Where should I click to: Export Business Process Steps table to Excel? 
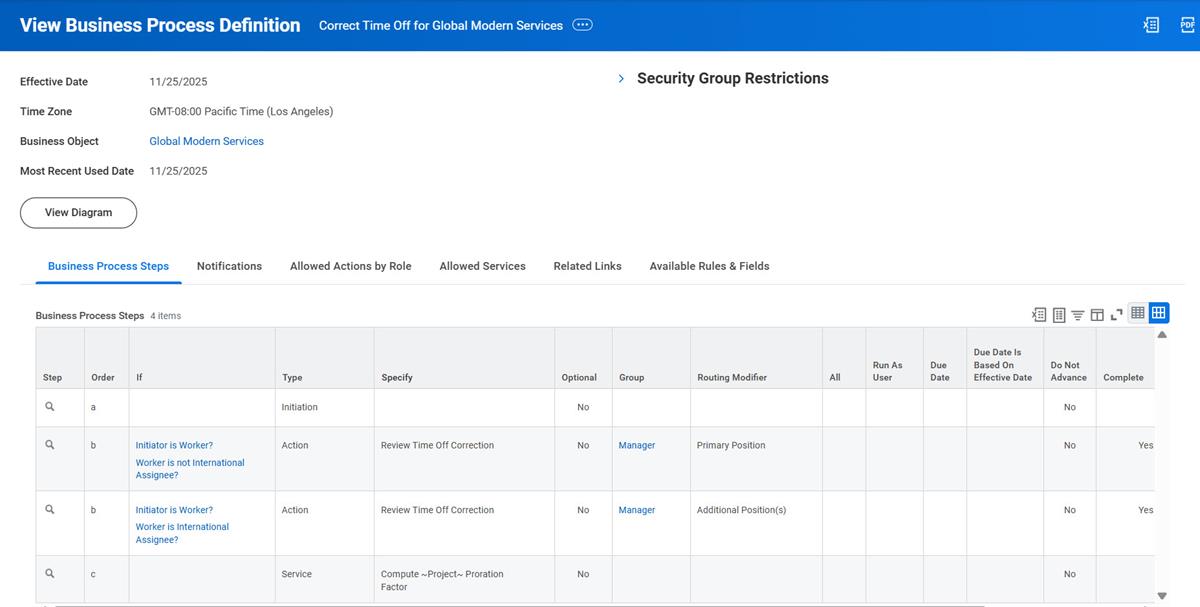pyautogui.click(x=1039, y=314)
